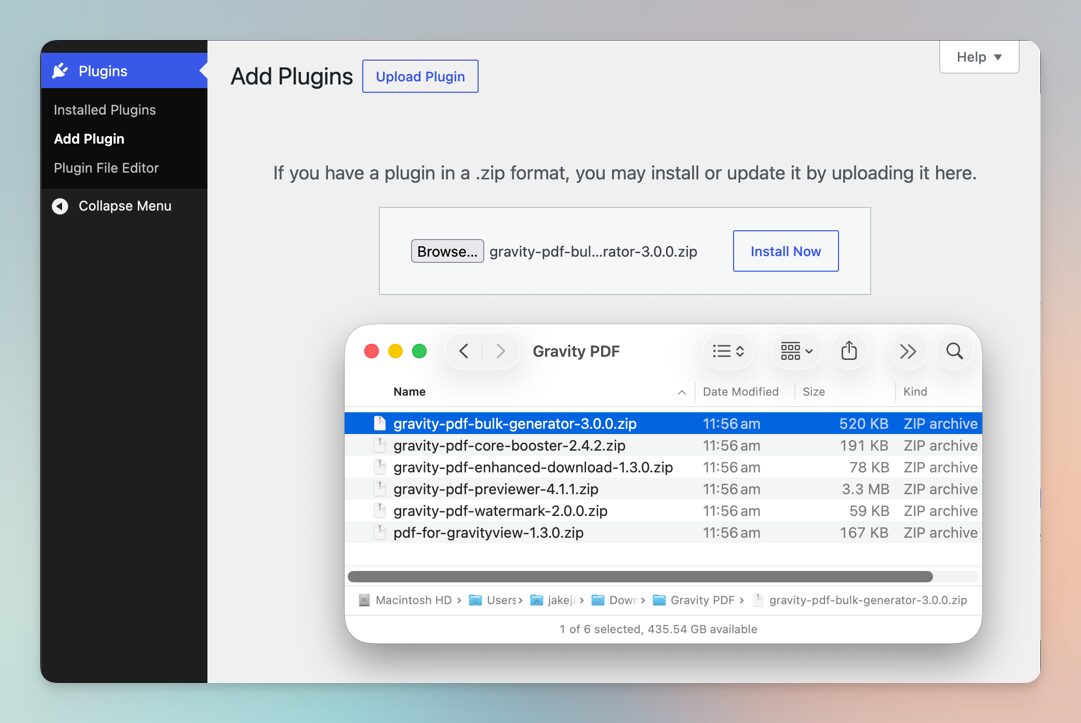Image resolution: width=1081 pixels, height=723 pixels.
Task: Open the Plugins sidebar menu
Action: [124, 70]
